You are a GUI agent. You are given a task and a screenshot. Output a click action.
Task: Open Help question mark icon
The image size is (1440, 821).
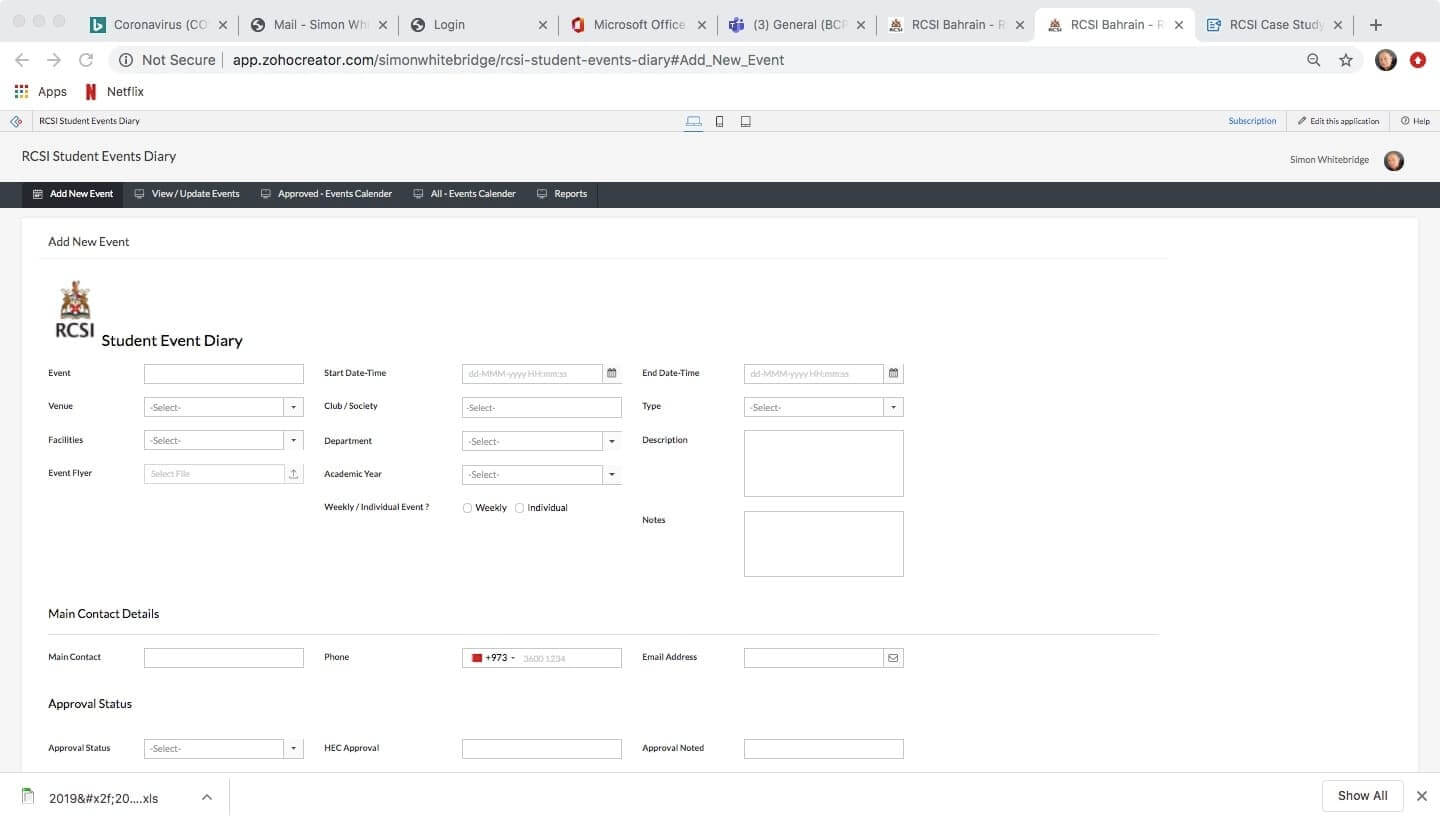point(1405,121)
